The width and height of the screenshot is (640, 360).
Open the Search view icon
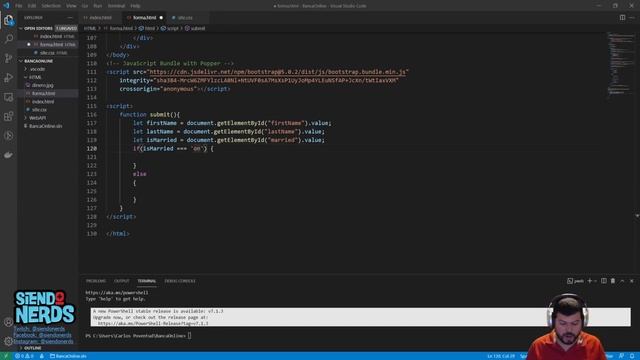click(x=9, y=39)
